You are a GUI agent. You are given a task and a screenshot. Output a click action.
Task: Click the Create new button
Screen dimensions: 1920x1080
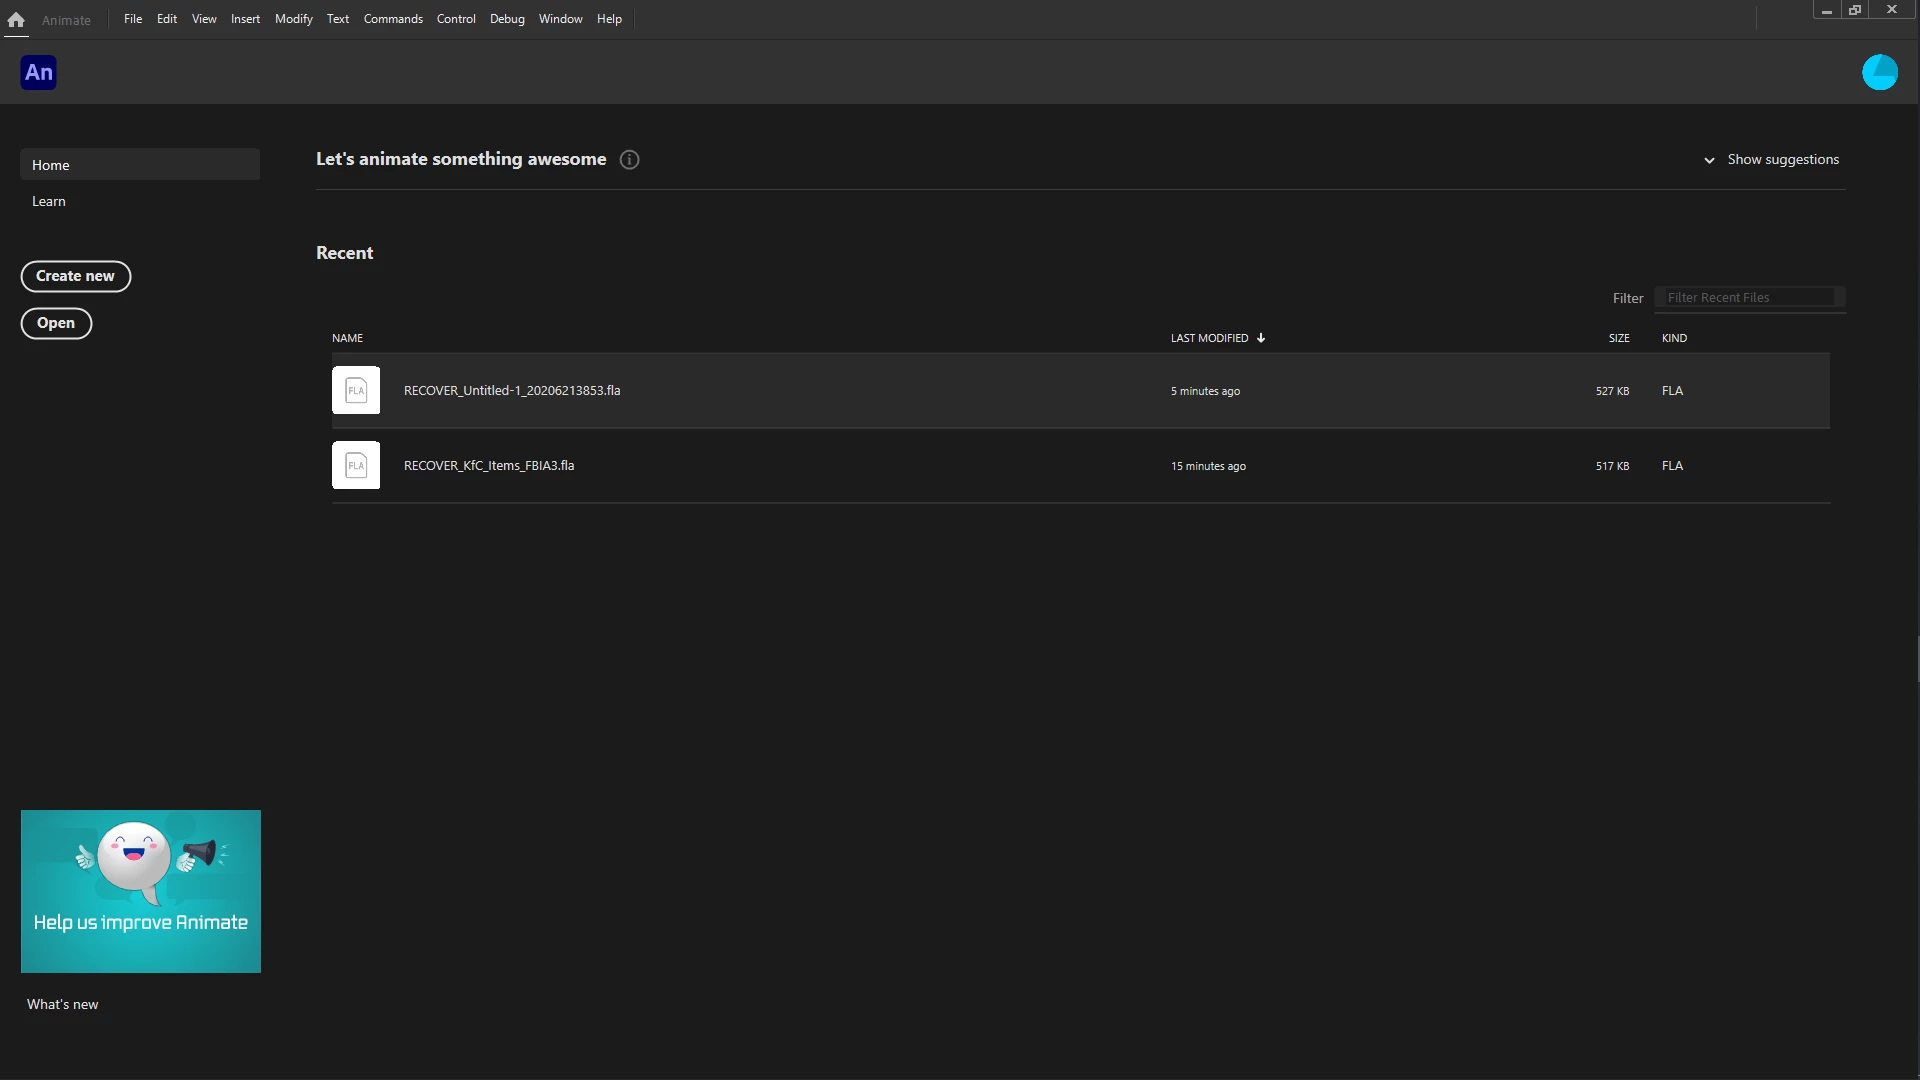coord(76,276)
